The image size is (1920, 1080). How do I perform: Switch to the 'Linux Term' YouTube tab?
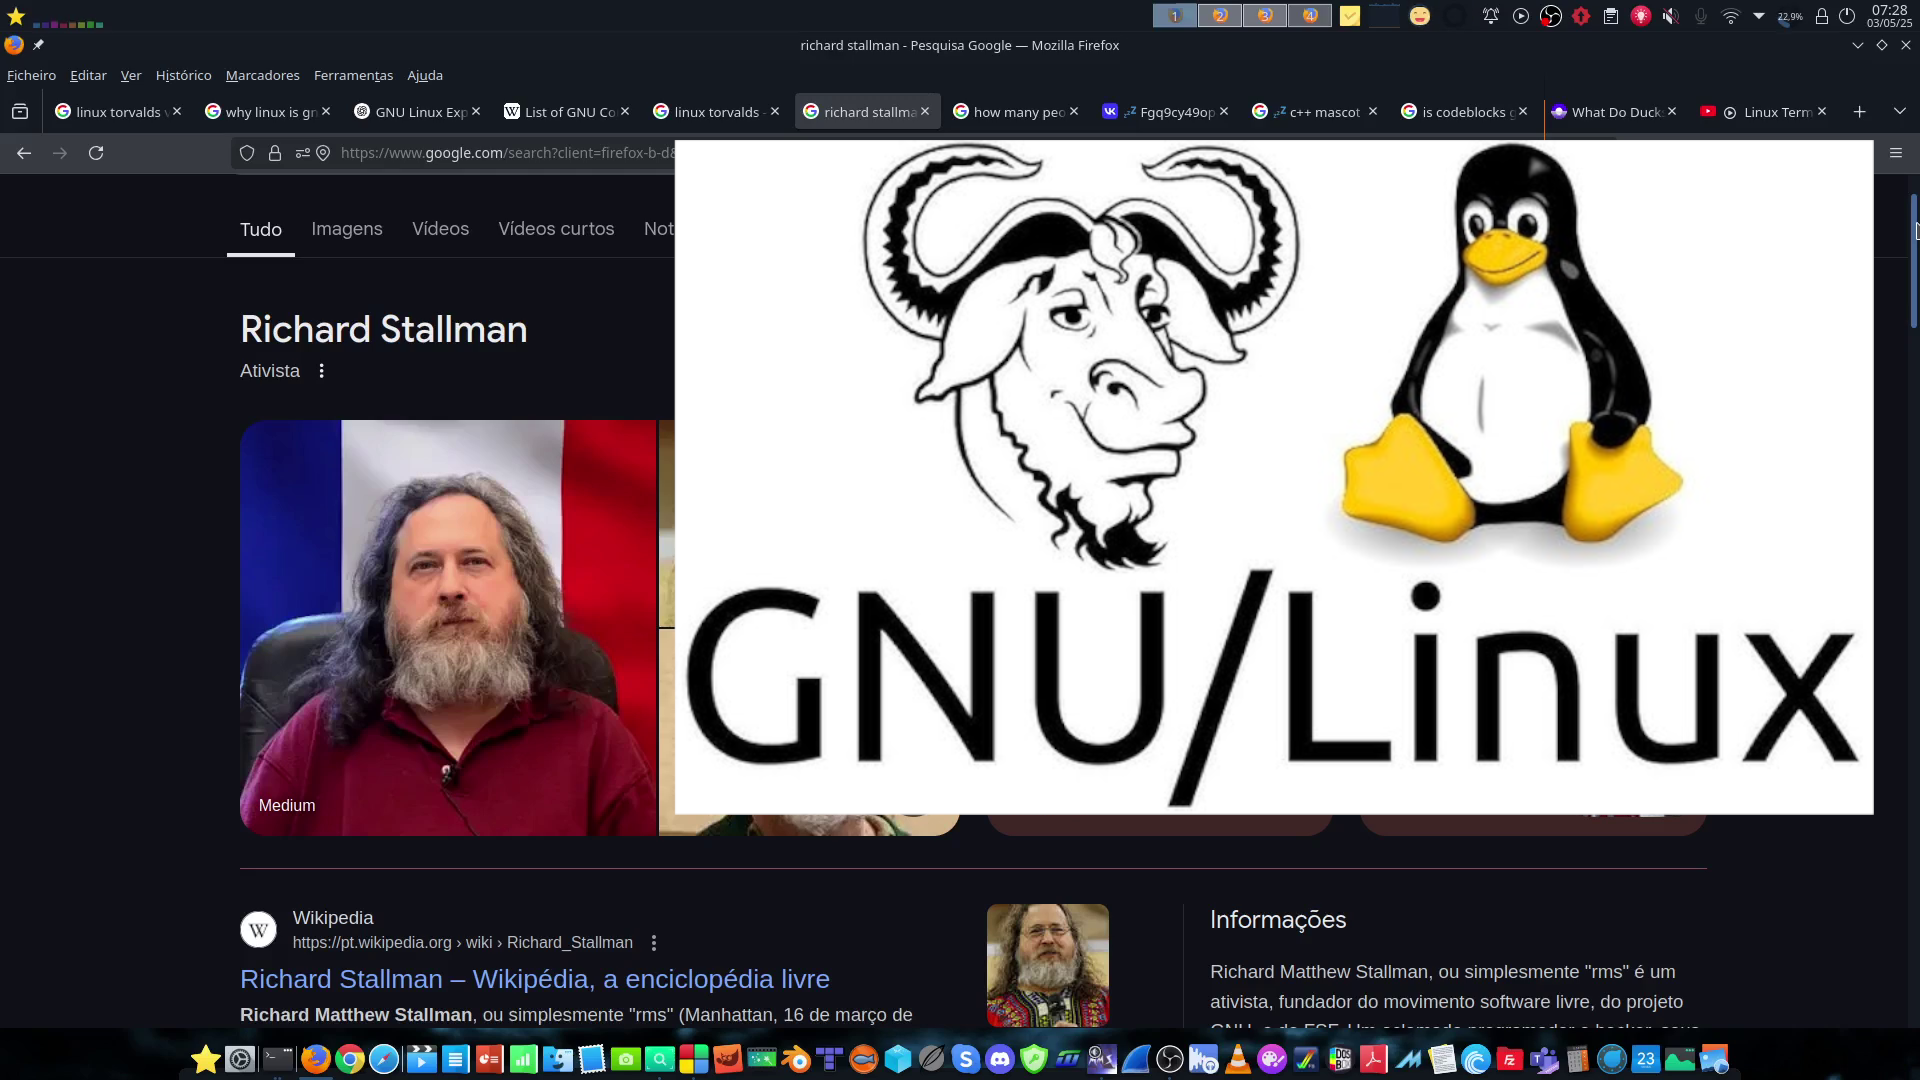point(1764,112)
